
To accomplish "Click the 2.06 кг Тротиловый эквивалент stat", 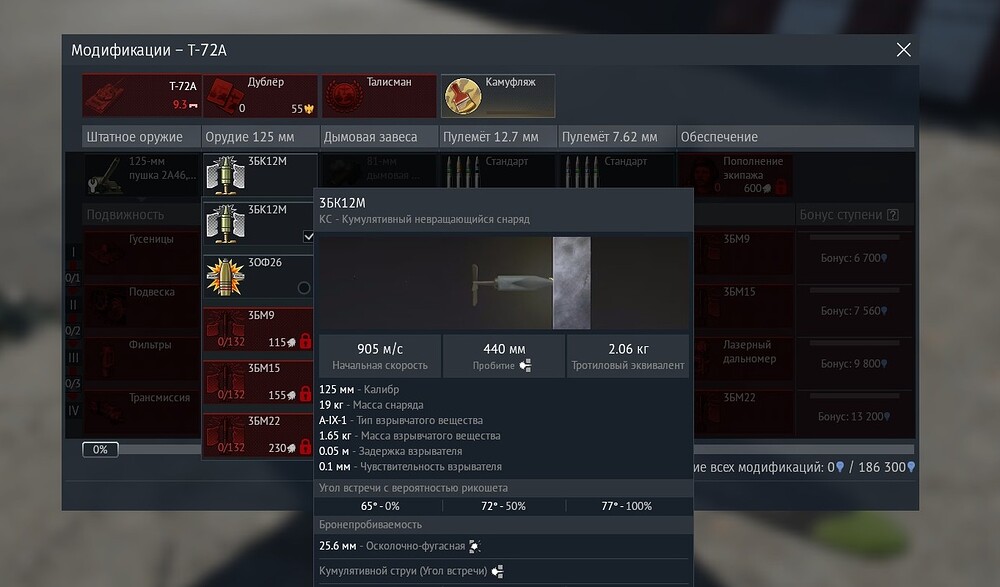I will tap(628, 357).
